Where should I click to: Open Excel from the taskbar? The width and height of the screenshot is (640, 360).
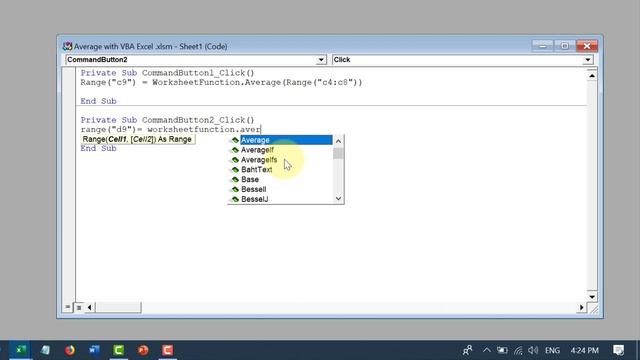pos(20,350)
